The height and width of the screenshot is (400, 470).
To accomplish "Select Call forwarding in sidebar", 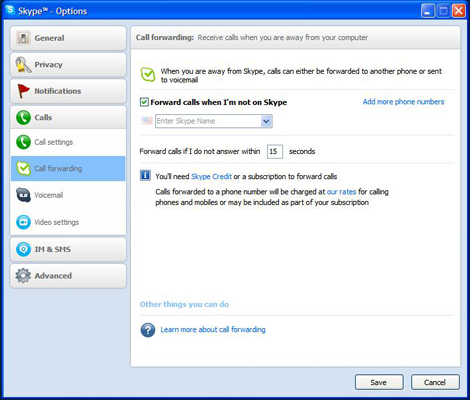I will (68, 168).
